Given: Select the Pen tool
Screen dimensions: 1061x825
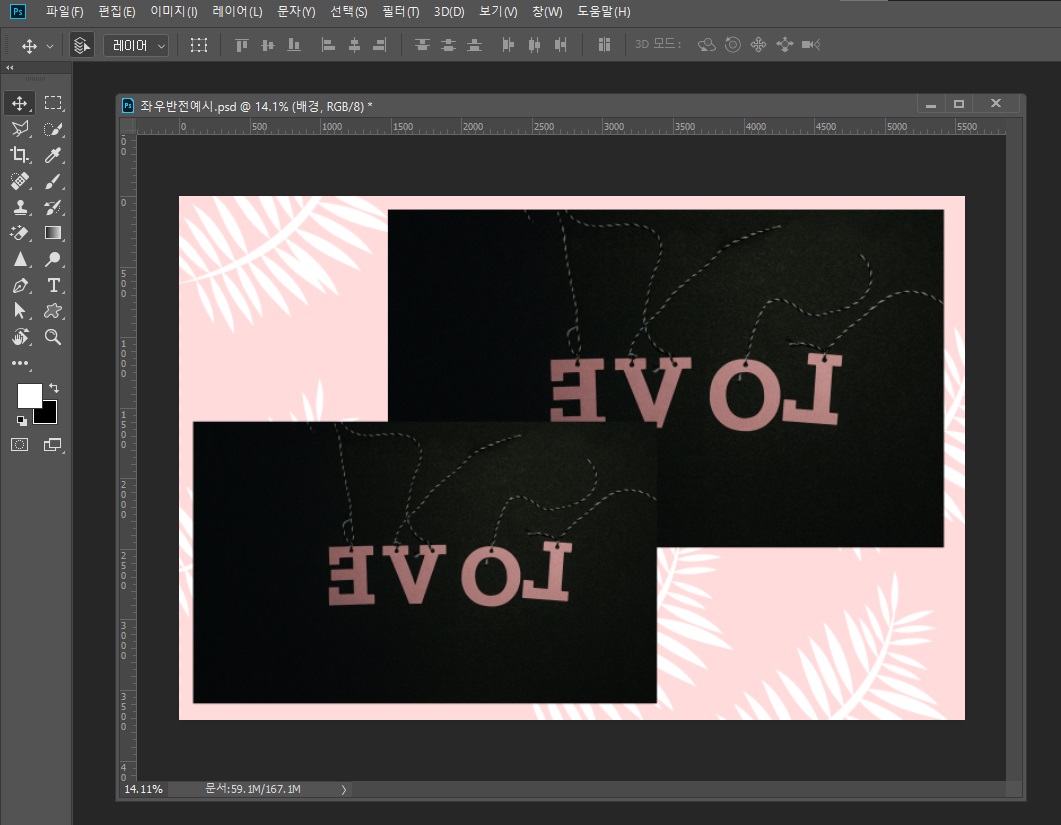Looking at the screenshot, I should click(x=20, y=285).
